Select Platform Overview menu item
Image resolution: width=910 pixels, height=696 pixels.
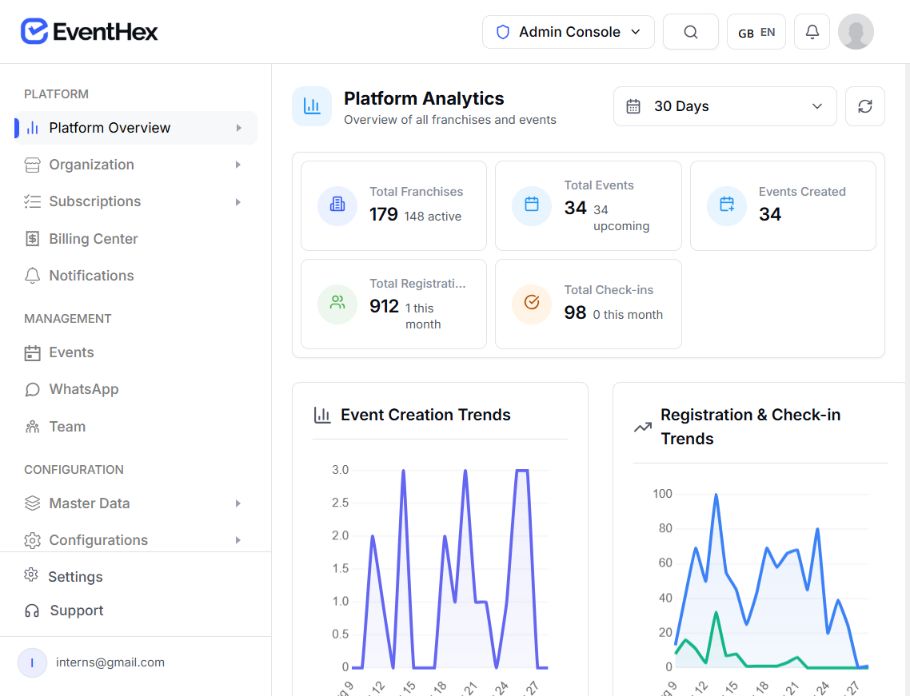135,128
